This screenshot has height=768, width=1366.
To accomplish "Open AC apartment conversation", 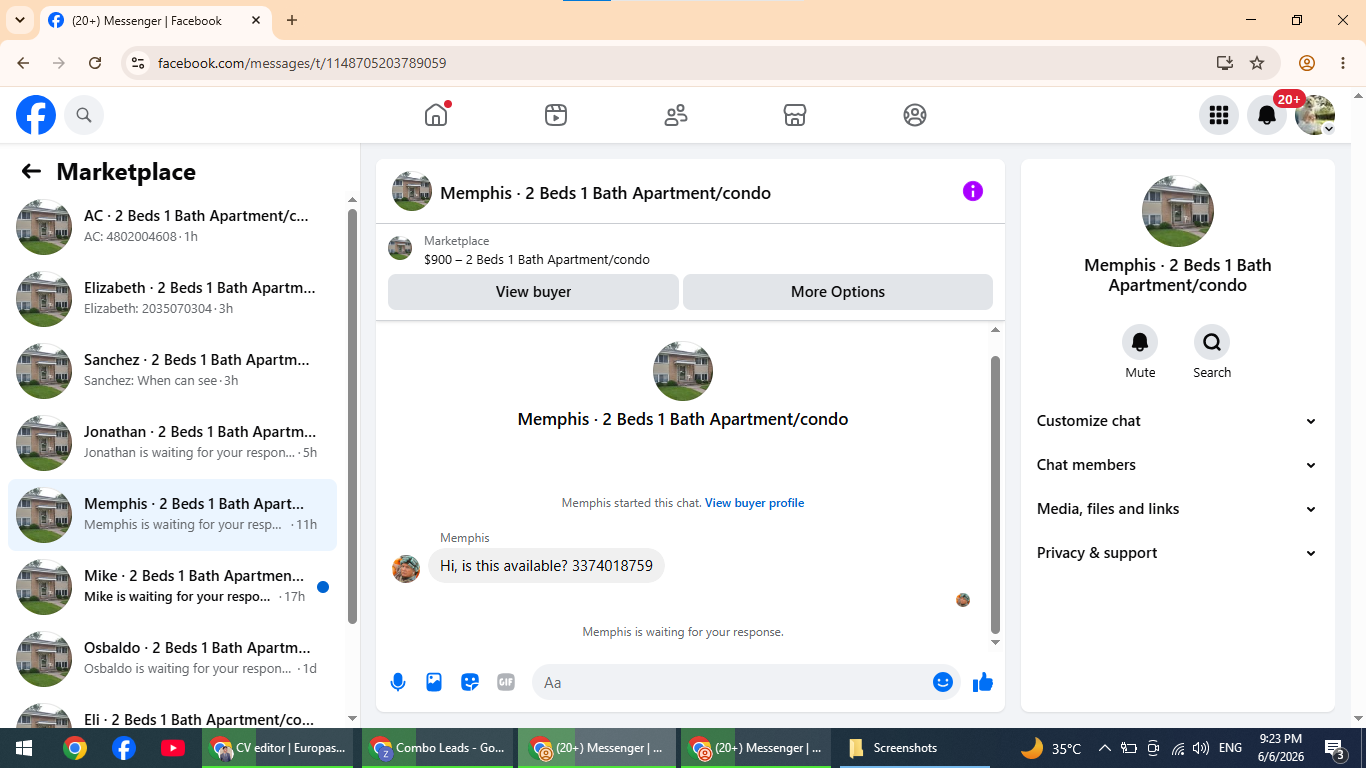I will click(172, 227).
